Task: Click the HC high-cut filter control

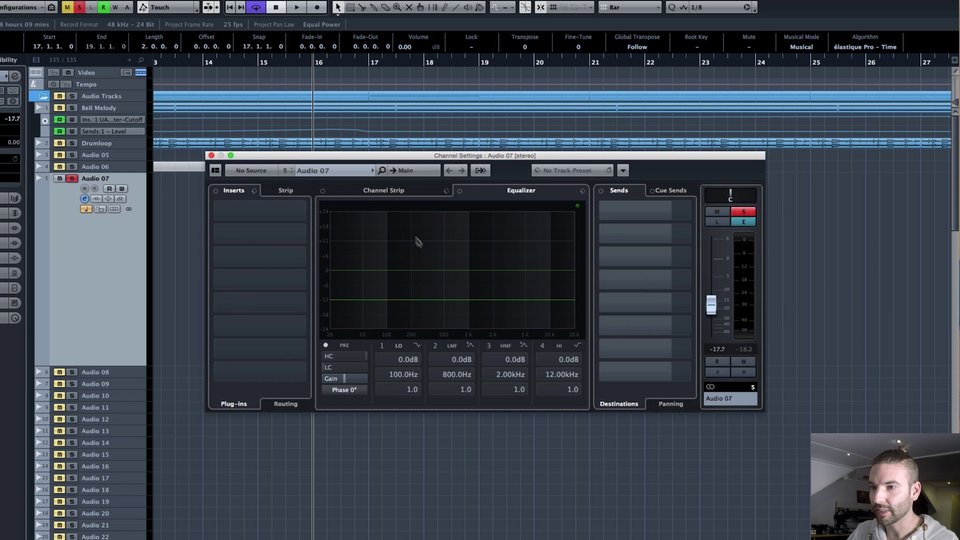Action: [344, 356]
